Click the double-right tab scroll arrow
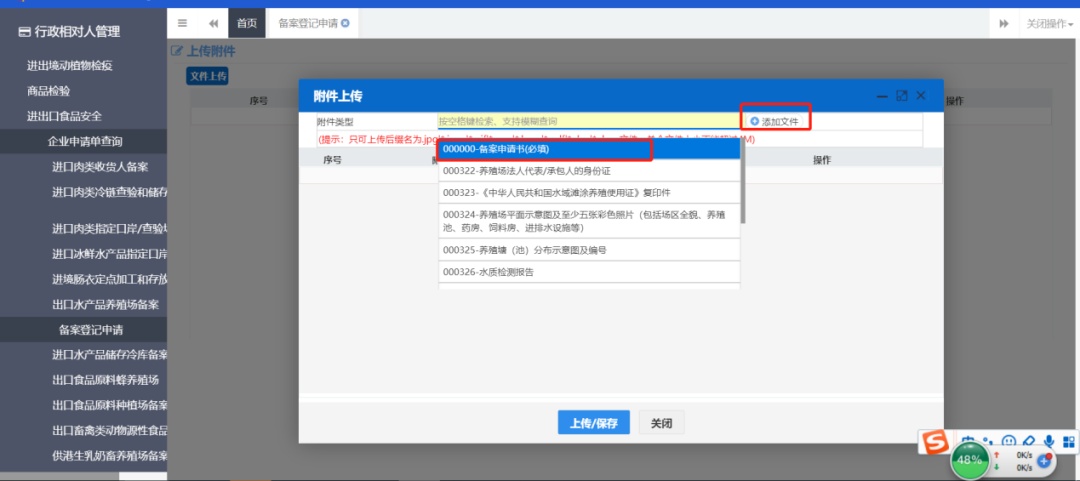The width and height of the screenshot is (1080, 481). pyautogui.click(x=1004, y=23)
